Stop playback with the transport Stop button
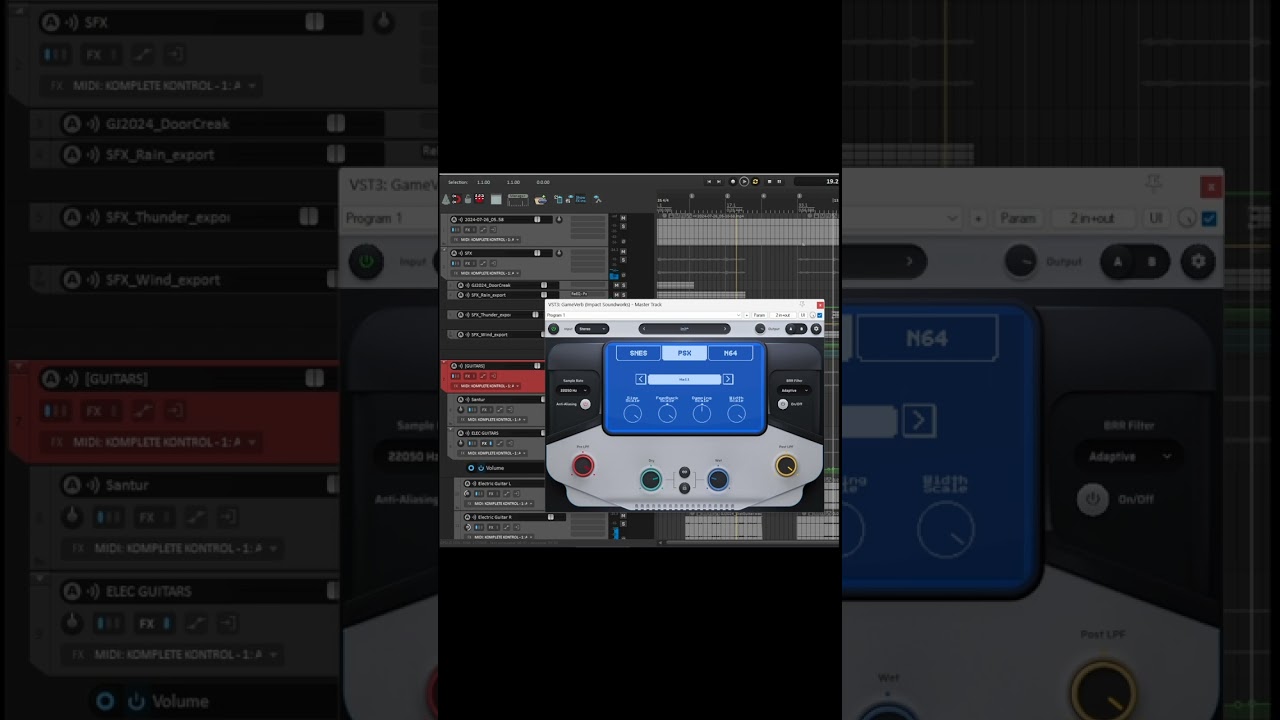 [x=769, y=182]
